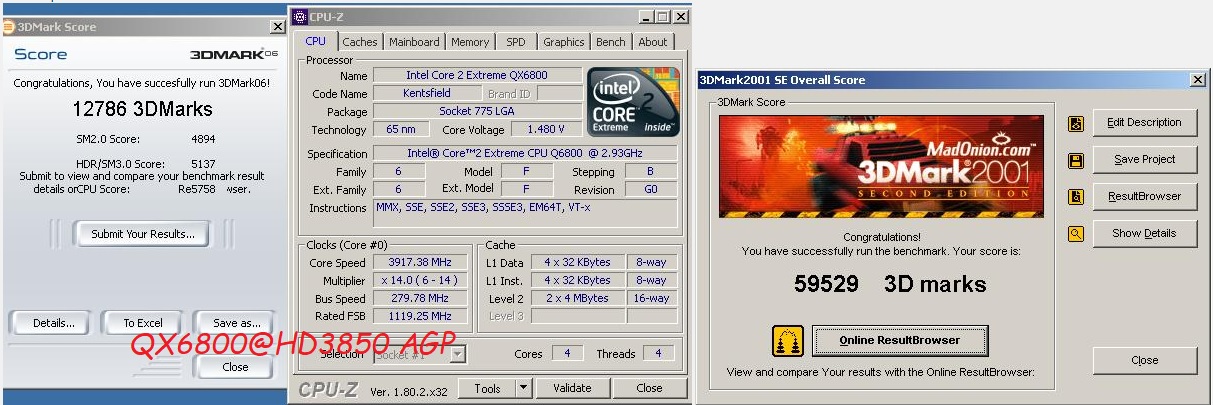Open the About tab in CPU-Z
The height and width of the screenshot is (405, 1213).
[x=653, y=42]
